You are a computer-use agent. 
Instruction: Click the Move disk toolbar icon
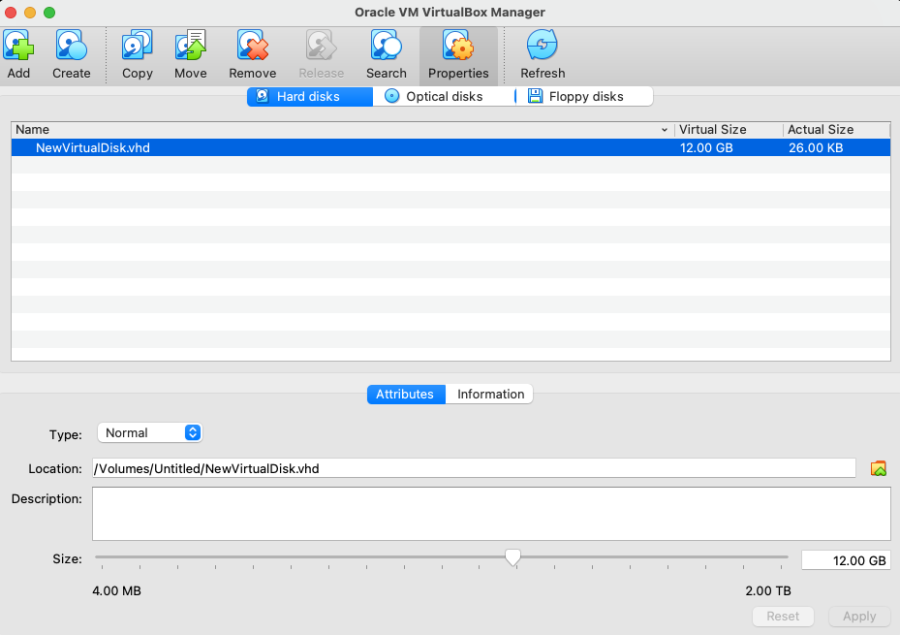(x=191, y=45)
